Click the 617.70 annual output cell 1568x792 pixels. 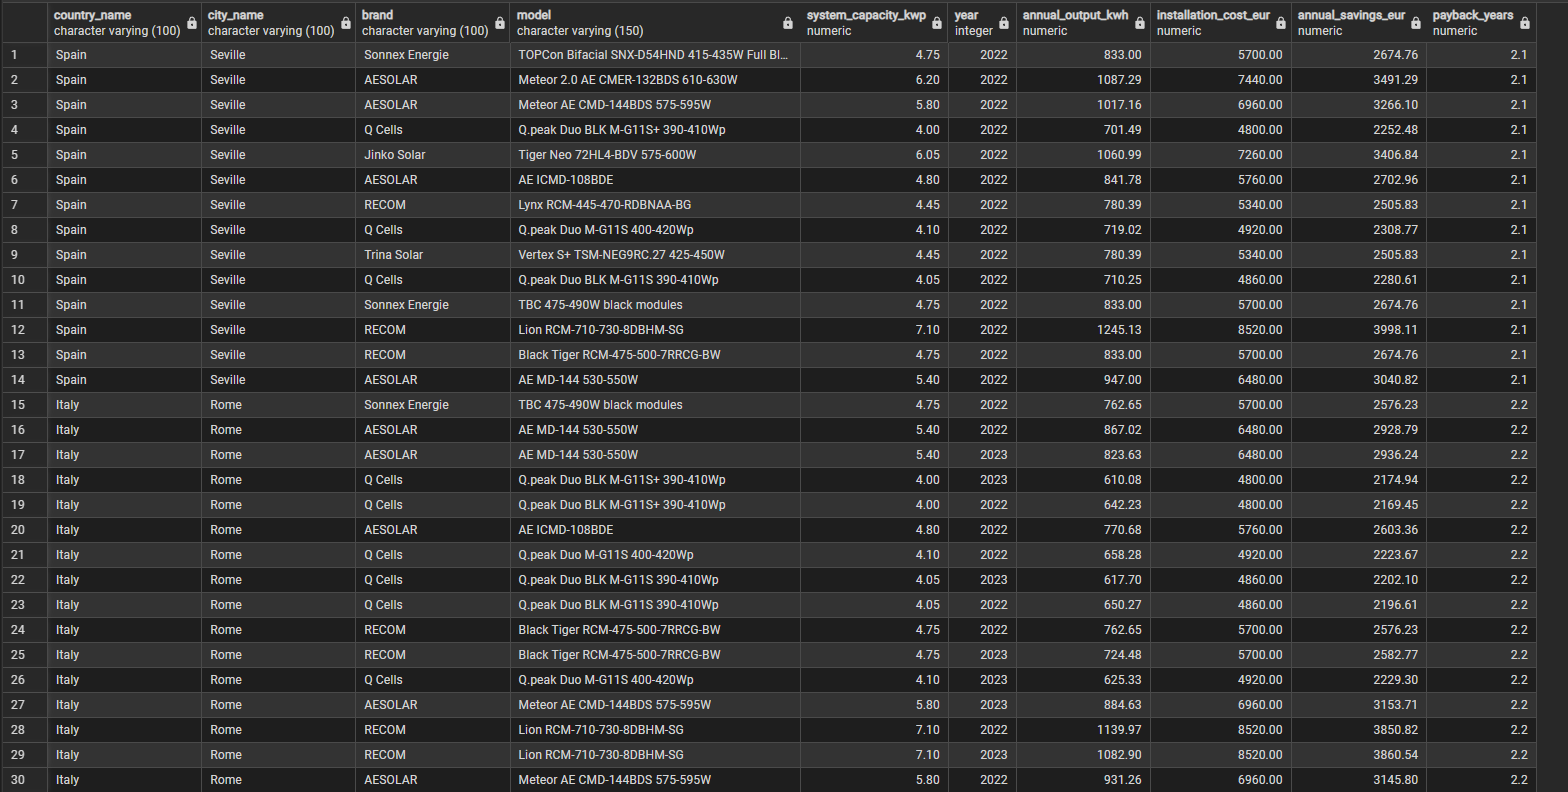point(1083,580)
